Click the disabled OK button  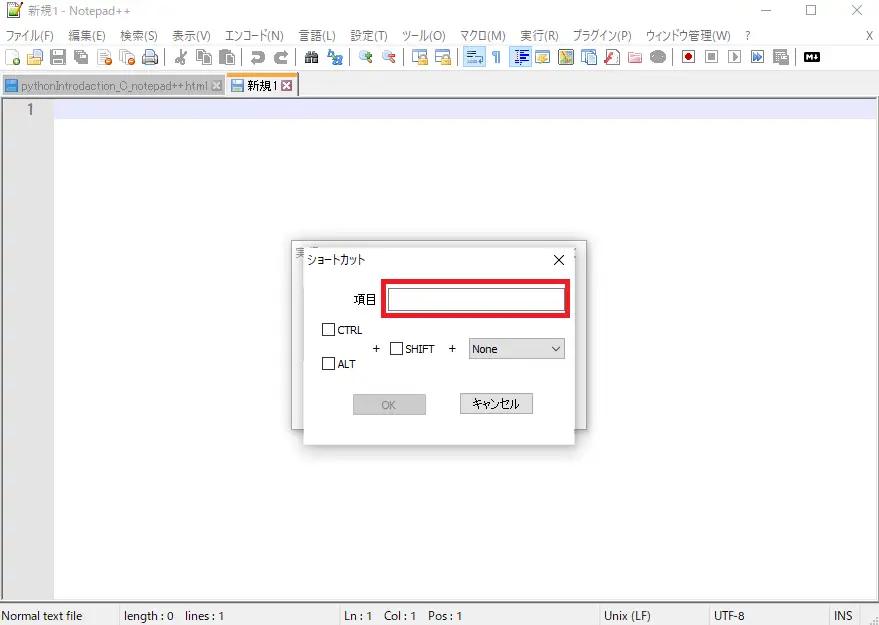point(389,404)
